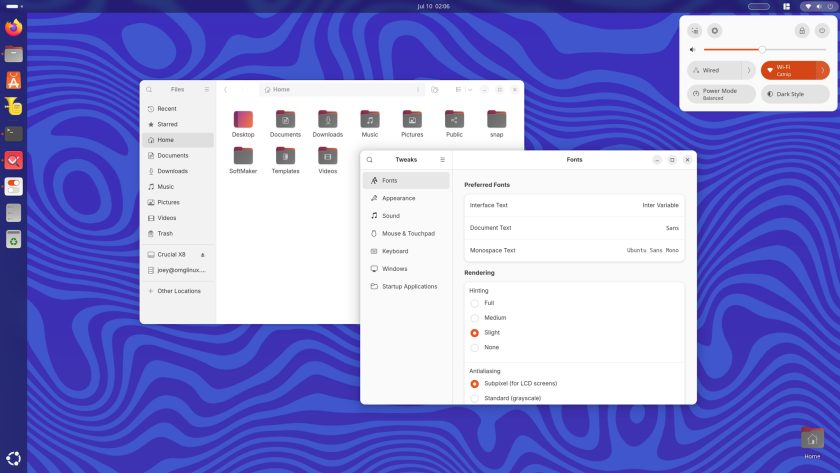Toggle the Wi-Fi connection
840x473 pixels.
[788, 70]
